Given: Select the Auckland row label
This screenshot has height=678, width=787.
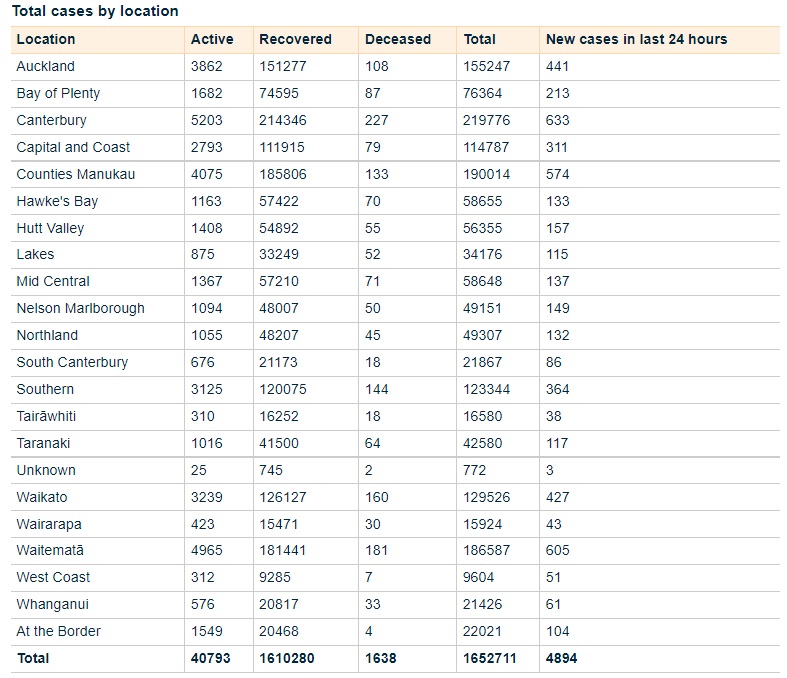Looking at the screenshot, I should coord(46,66).
